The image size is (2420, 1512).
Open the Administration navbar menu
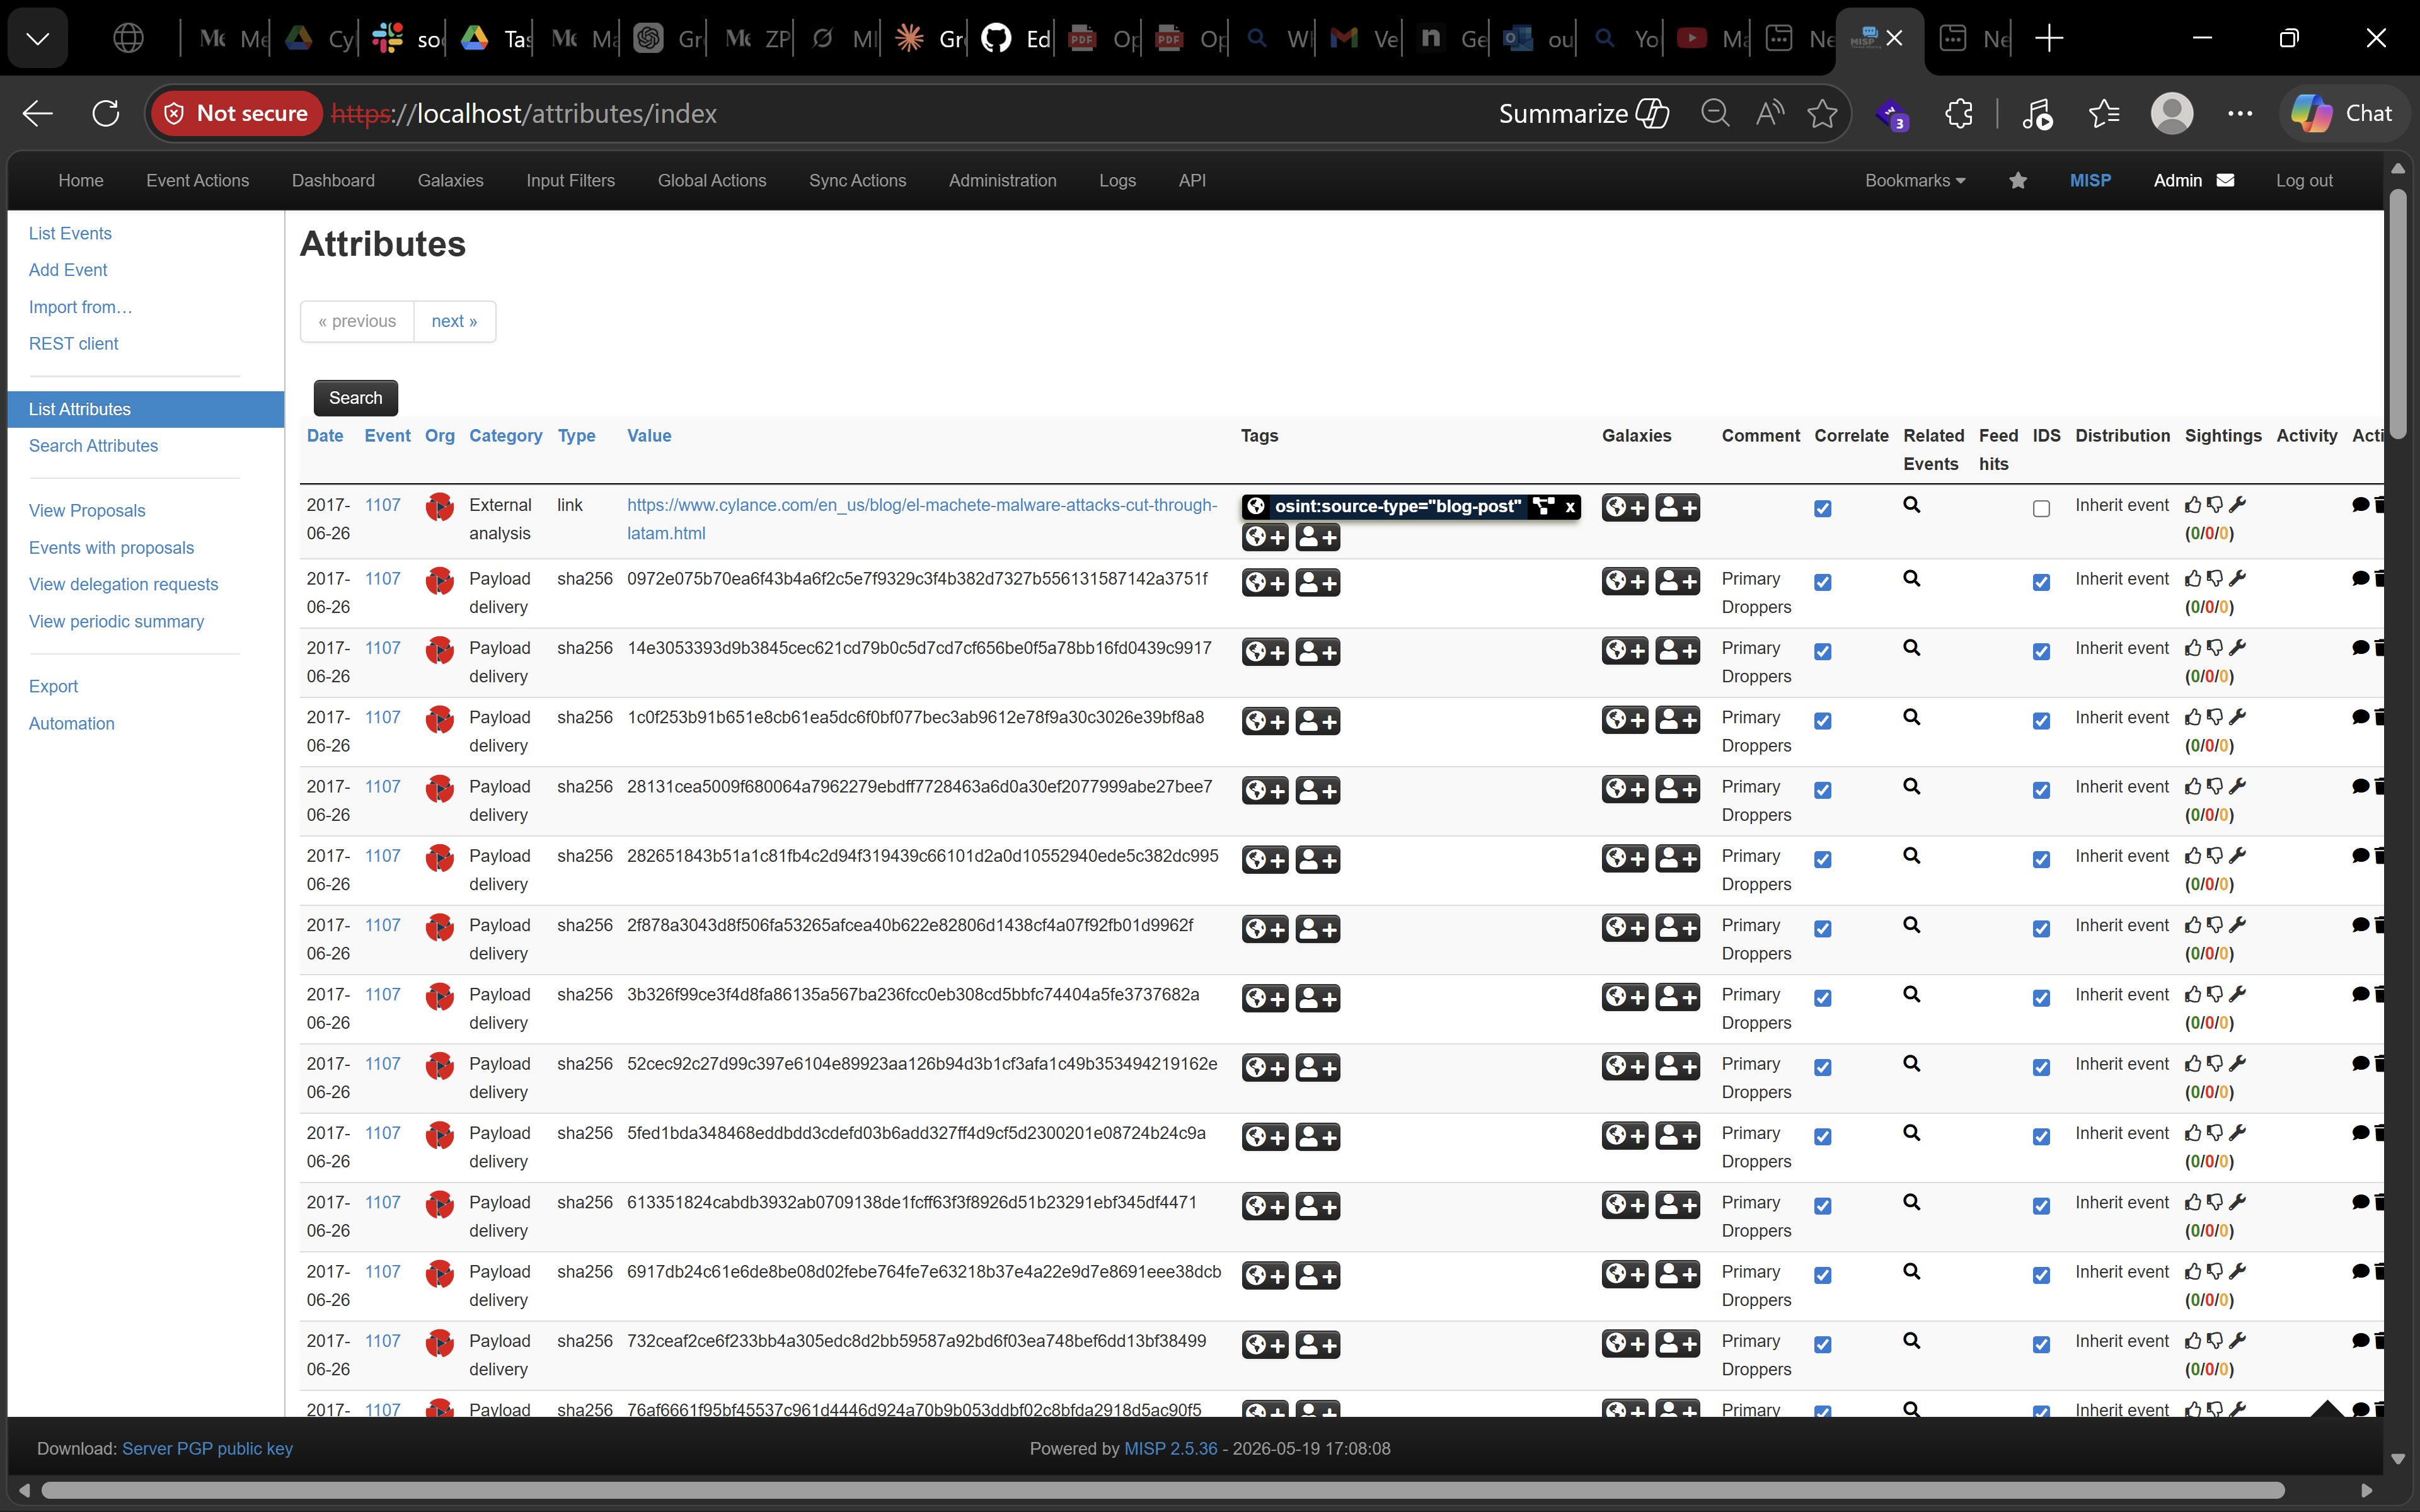(x=1002, y=181)
